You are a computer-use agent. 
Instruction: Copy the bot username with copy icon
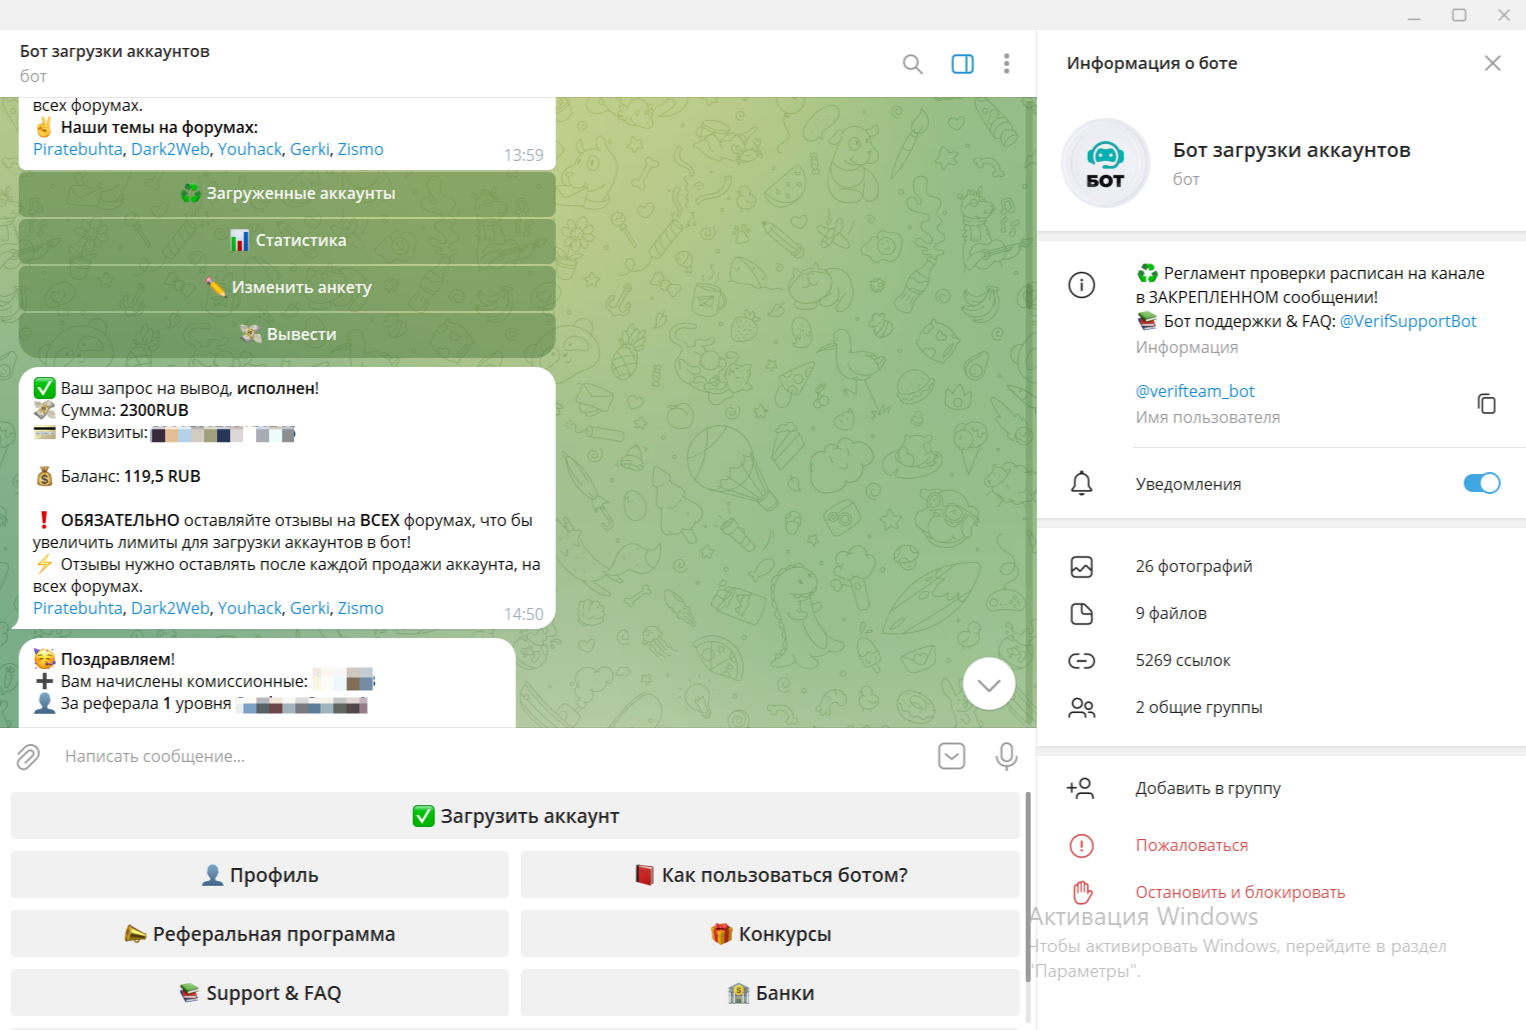tap(1486, 403)
